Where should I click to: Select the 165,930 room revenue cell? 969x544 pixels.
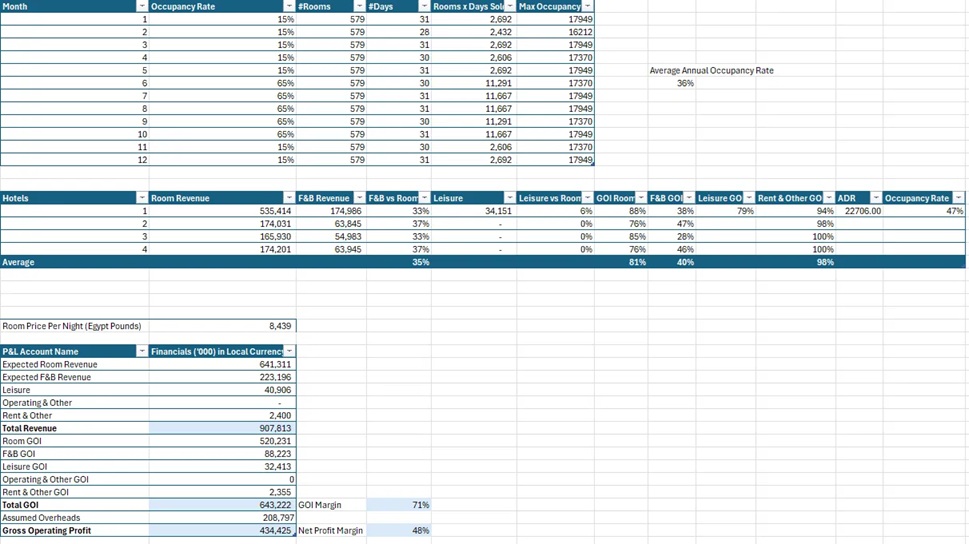[222, 237]
